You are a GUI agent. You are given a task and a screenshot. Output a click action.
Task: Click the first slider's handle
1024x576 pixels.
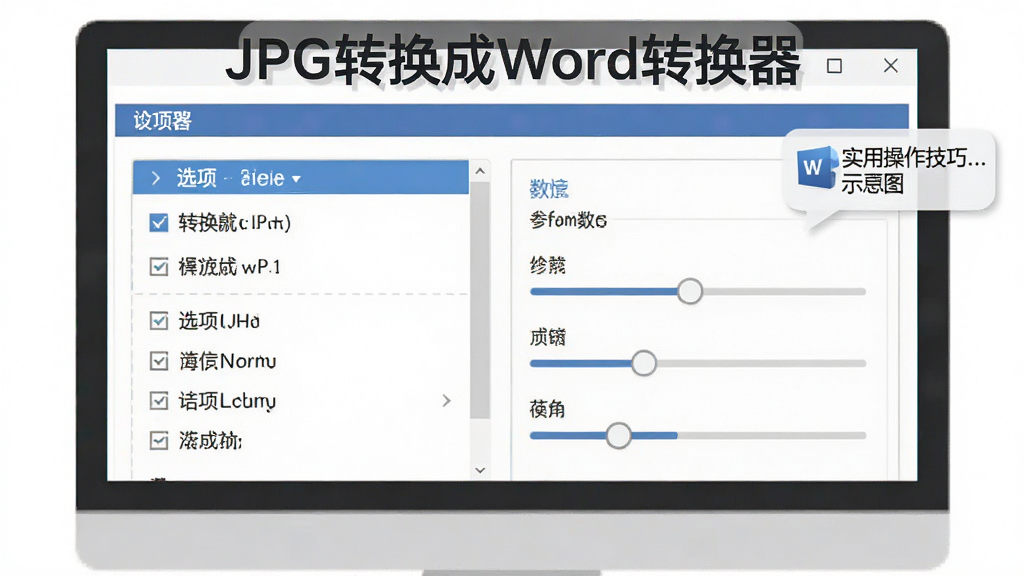click(x=690, y=291)
